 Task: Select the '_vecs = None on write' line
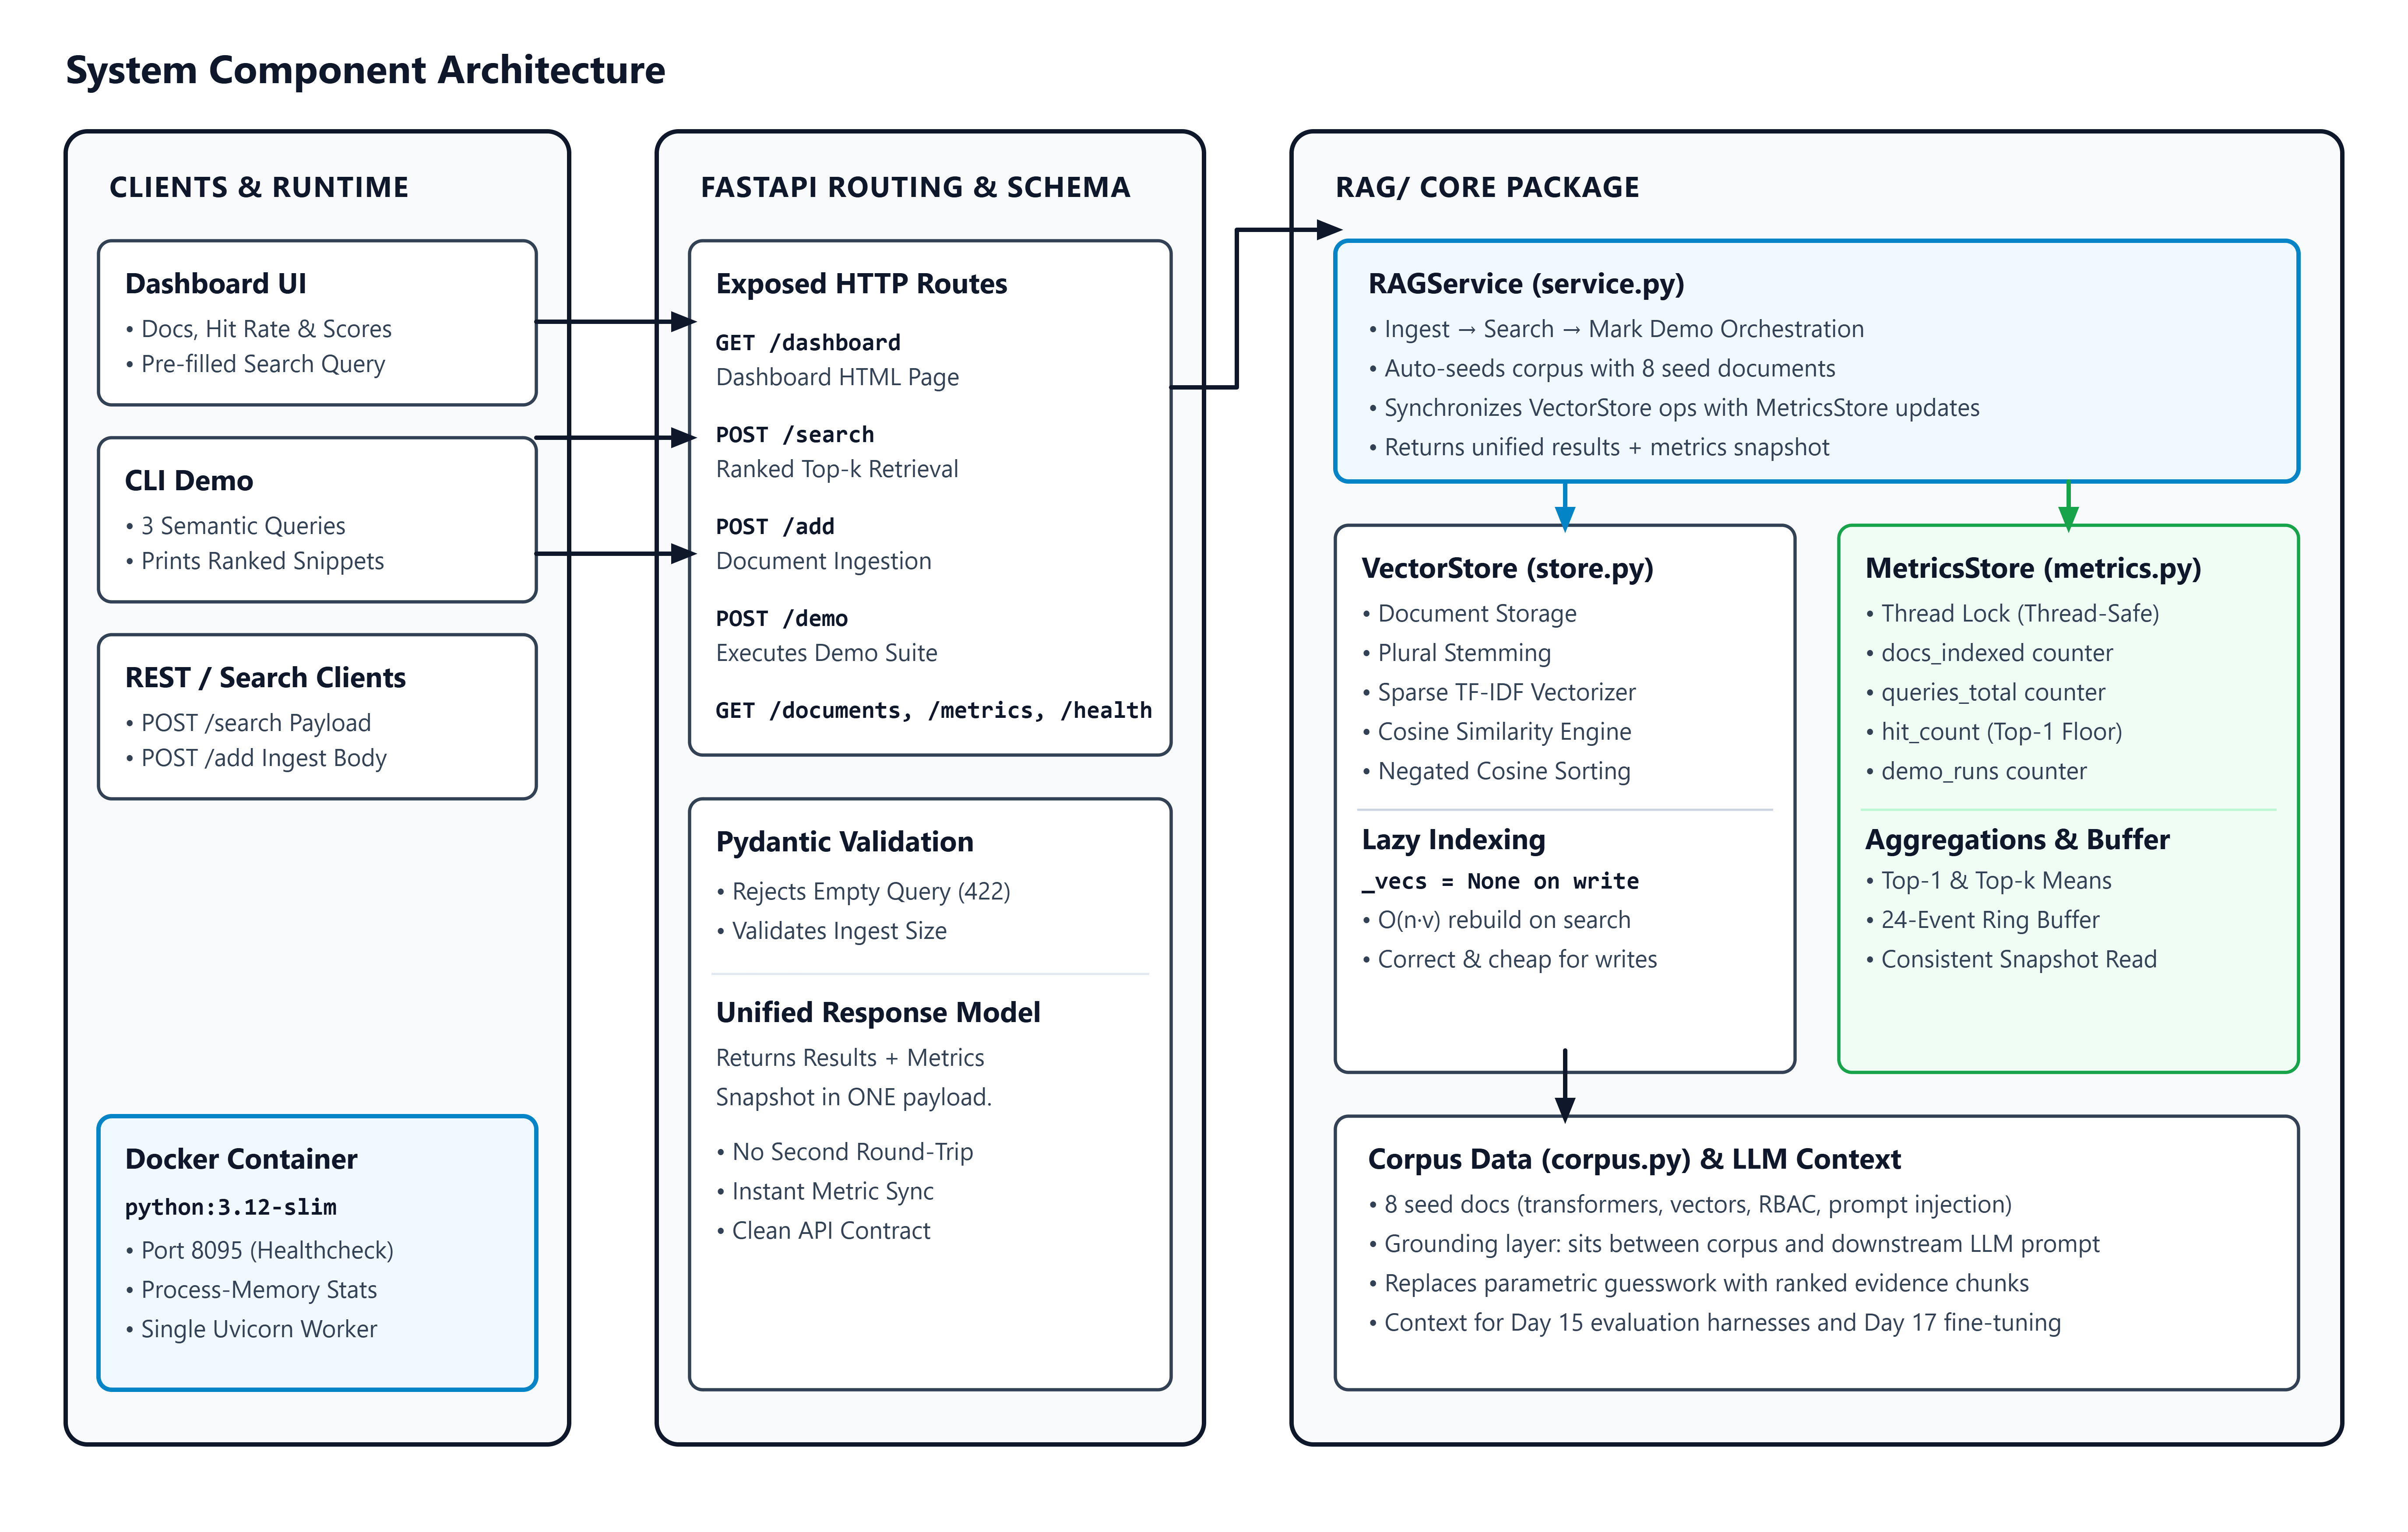click(x=1500, y=881)
